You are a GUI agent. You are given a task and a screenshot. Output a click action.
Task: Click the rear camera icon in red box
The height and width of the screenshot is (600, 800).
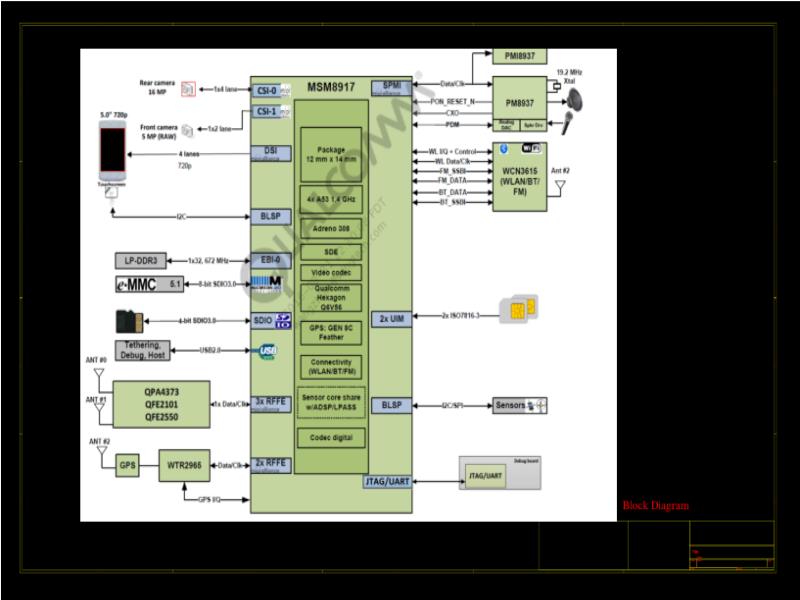(x=188, y=89)
